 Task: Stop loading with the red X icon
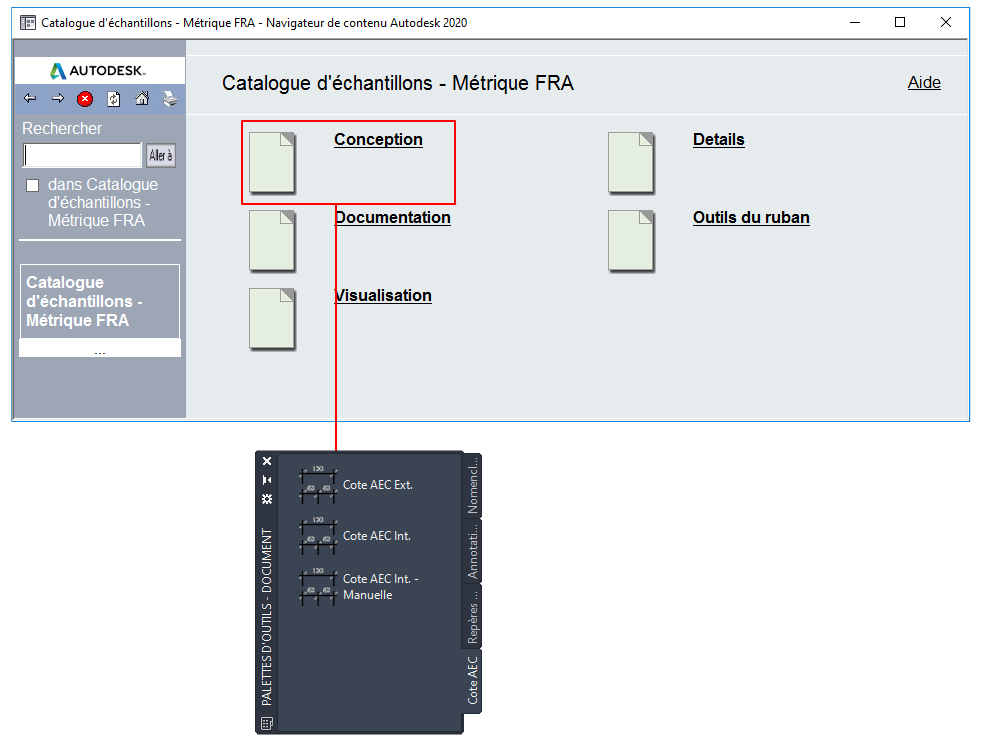[85, 99]
